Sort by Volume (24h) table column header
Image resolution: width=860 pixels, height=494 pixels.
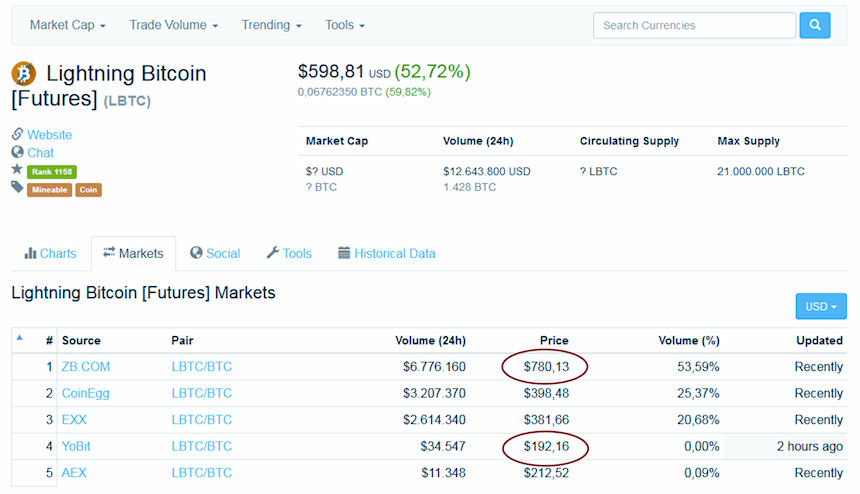pyautogui.click(x=431, y=340)
